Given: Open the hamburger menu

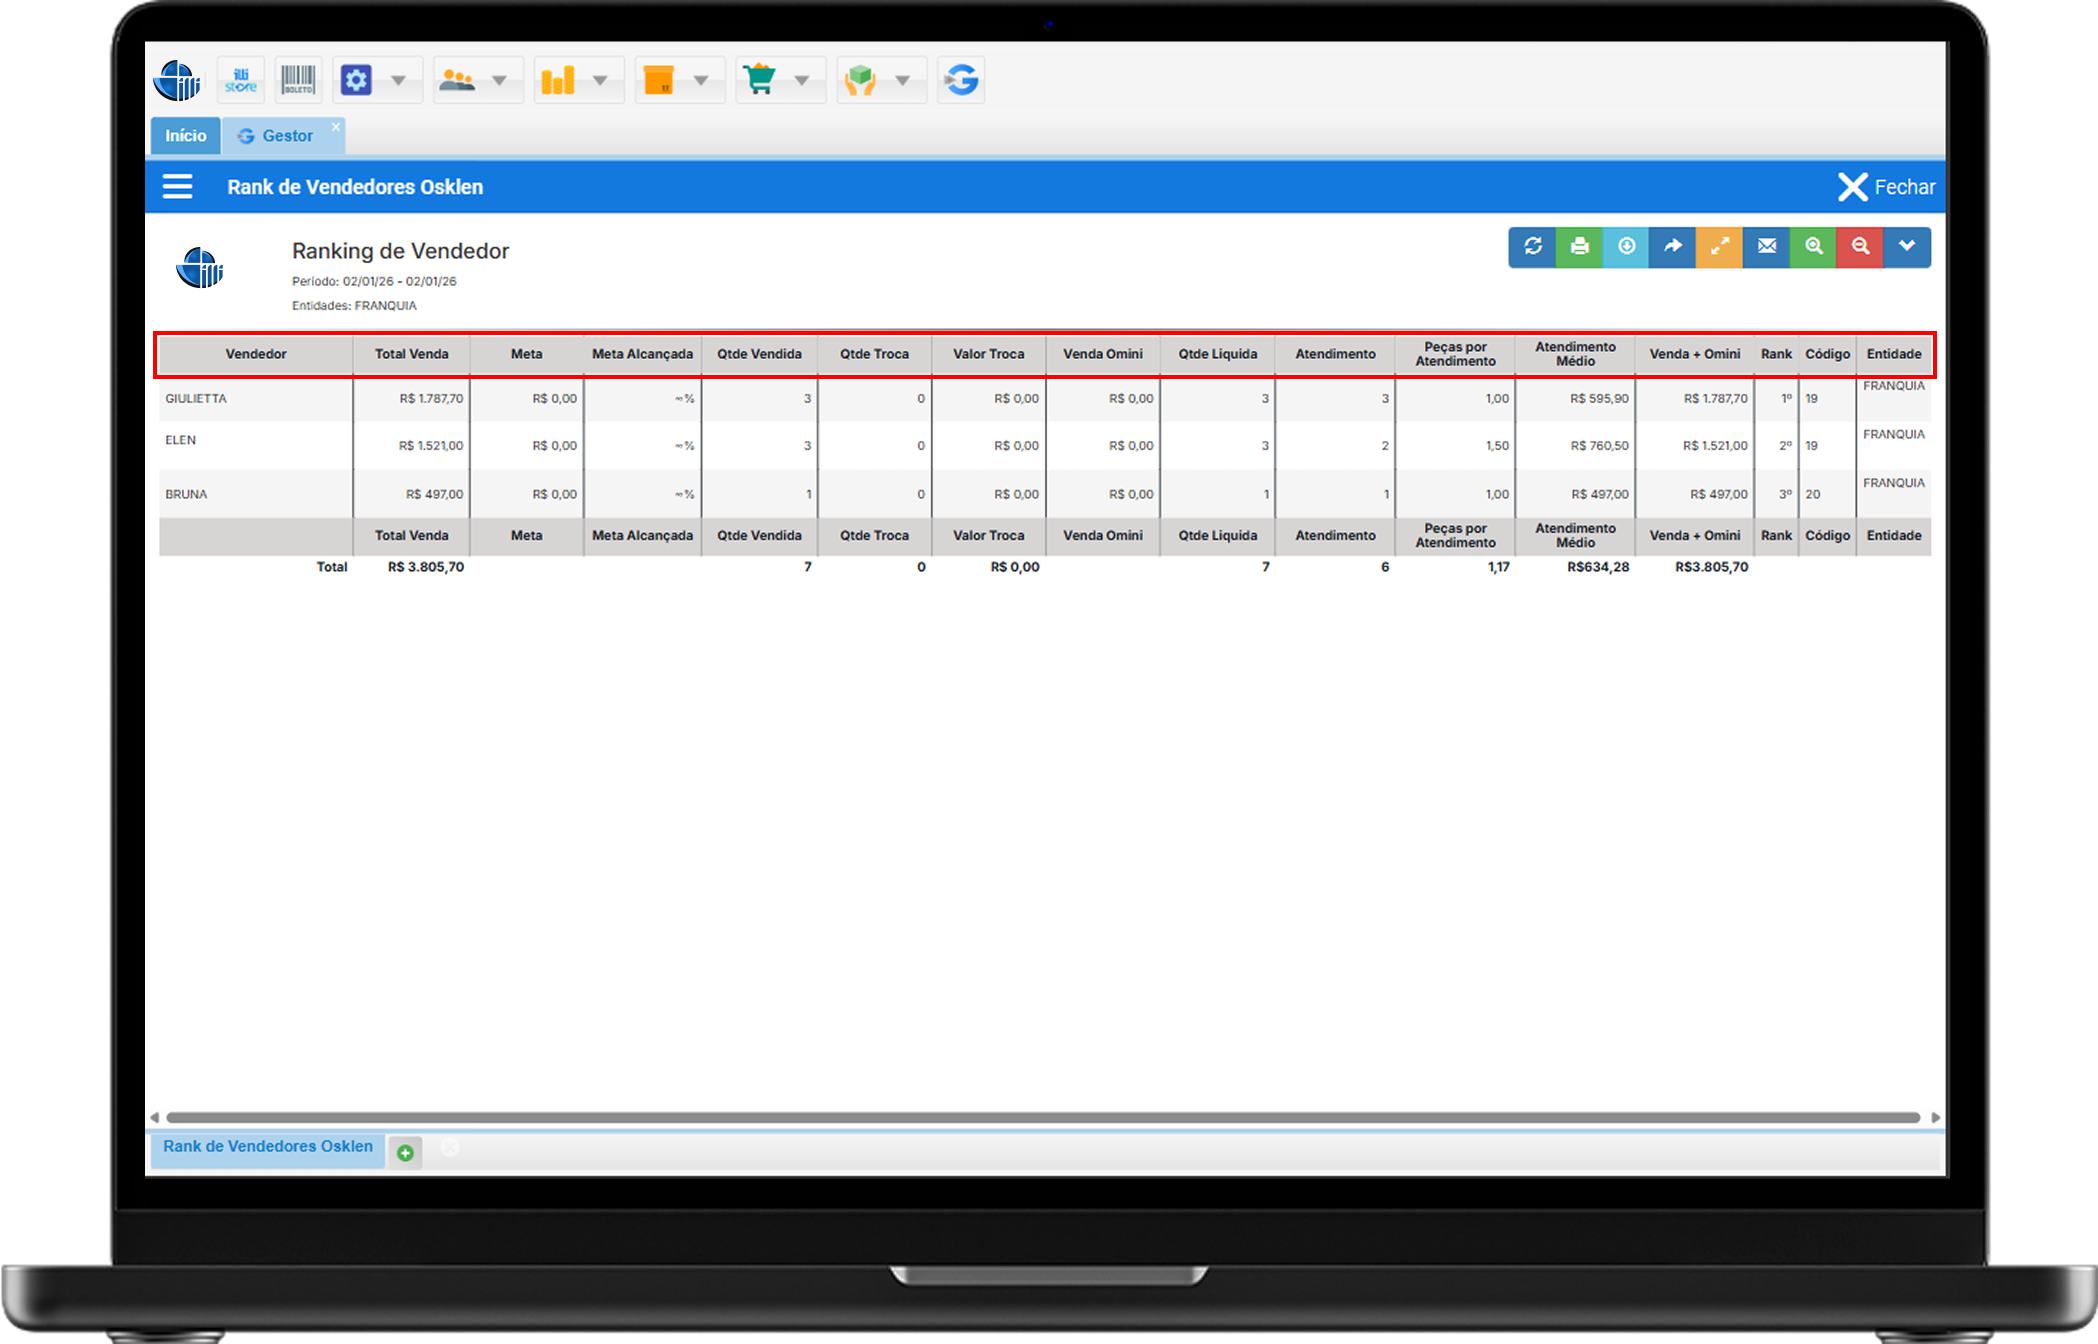Looking at the screenshot, I should pos(178,187).
